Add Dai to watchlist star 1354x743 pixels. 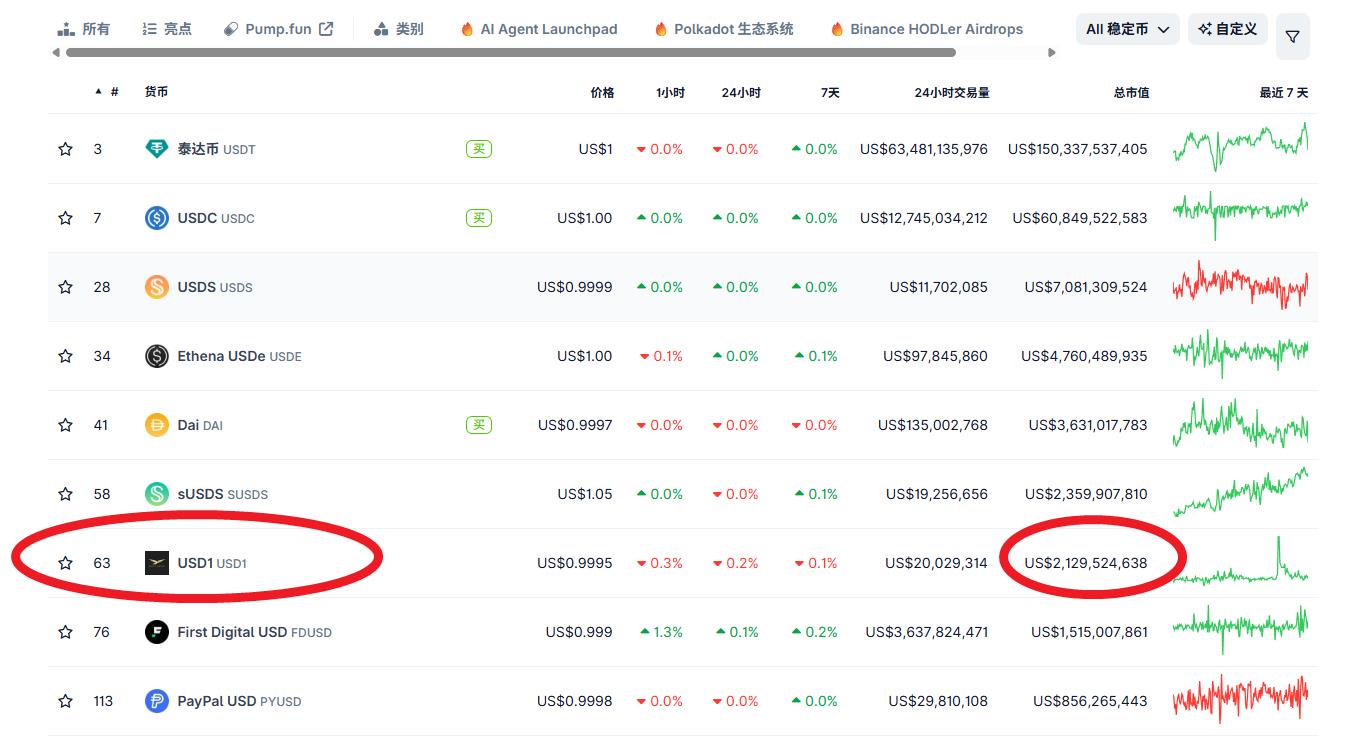[x=65, y=425]
